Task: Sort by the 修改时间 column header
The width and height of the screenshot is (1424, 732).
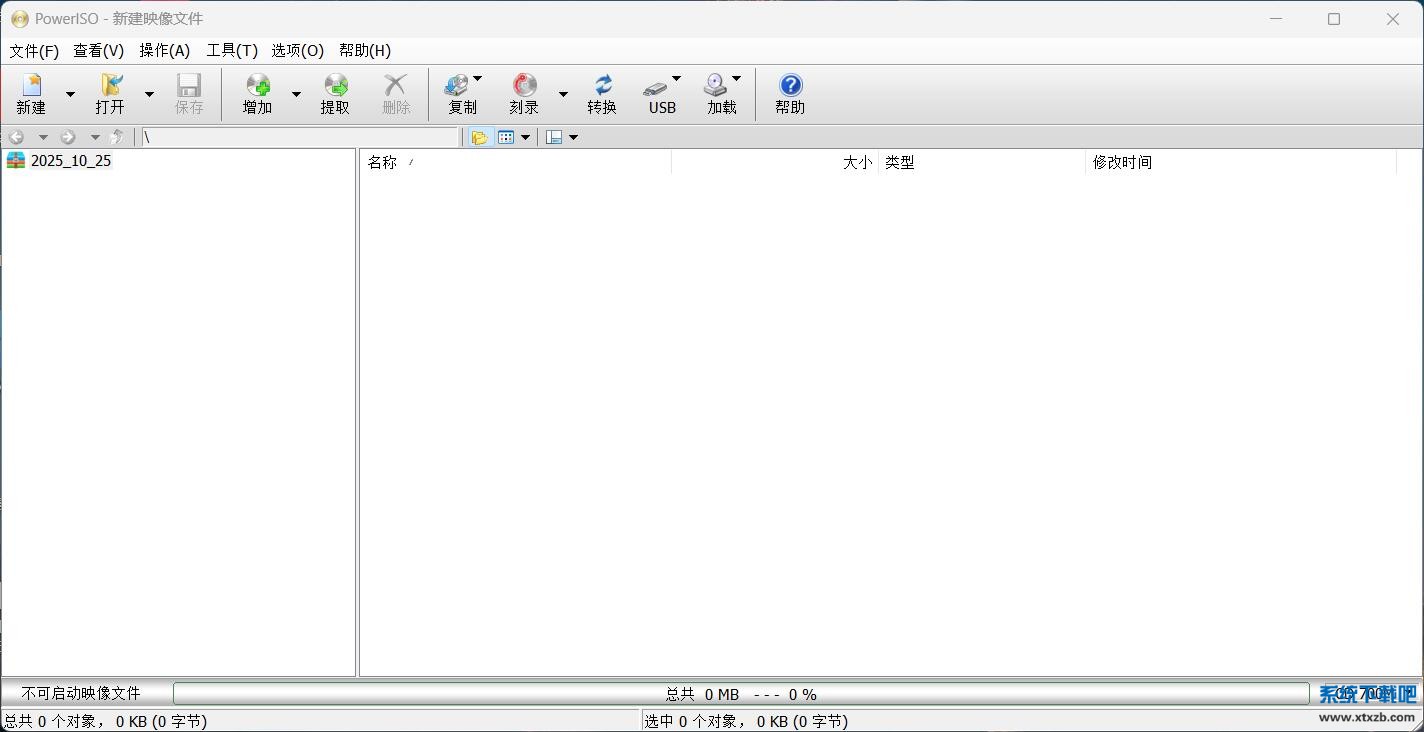Action: (x=1122, y=162)
